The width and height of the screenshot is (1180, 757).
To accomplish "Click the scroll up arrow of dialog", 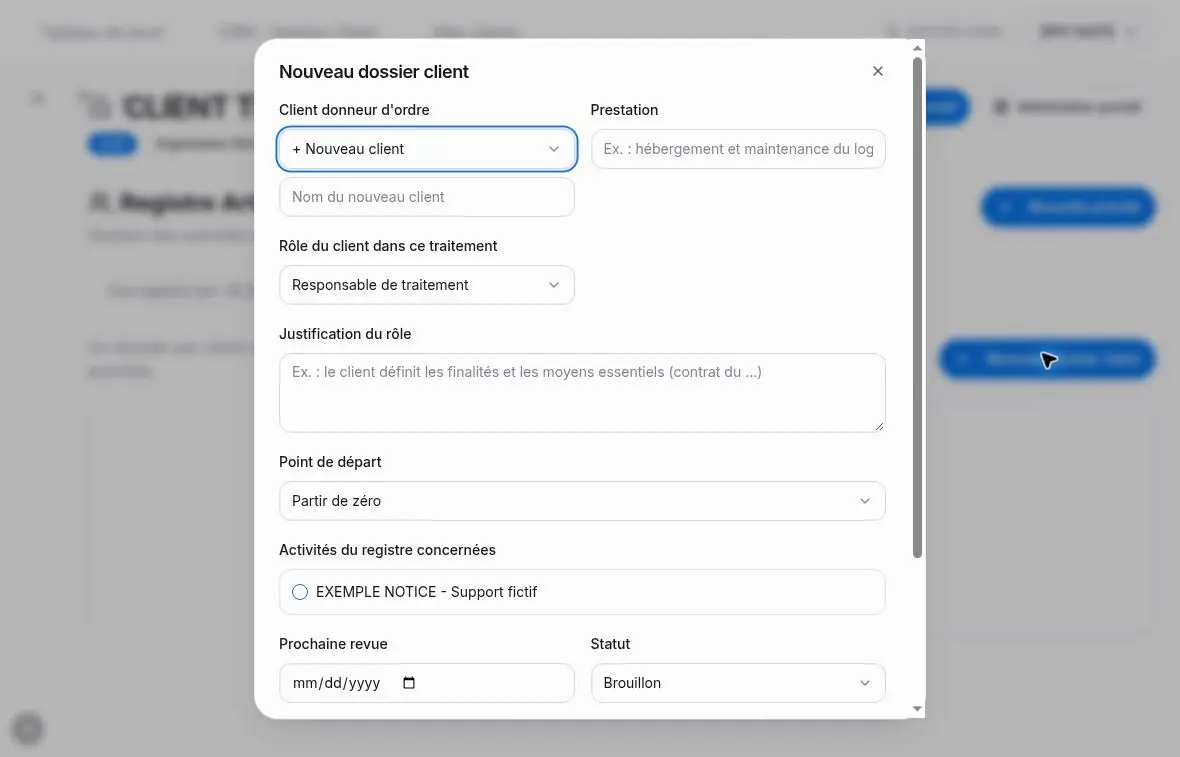I will pyautogui.click(x=917, y=48).
